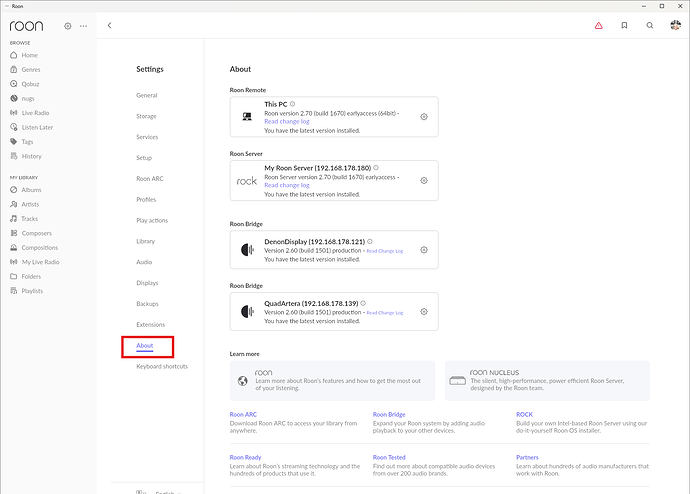Open Genres in sidebar
Screen dimensions: 690x494
(x=26, y=70)
